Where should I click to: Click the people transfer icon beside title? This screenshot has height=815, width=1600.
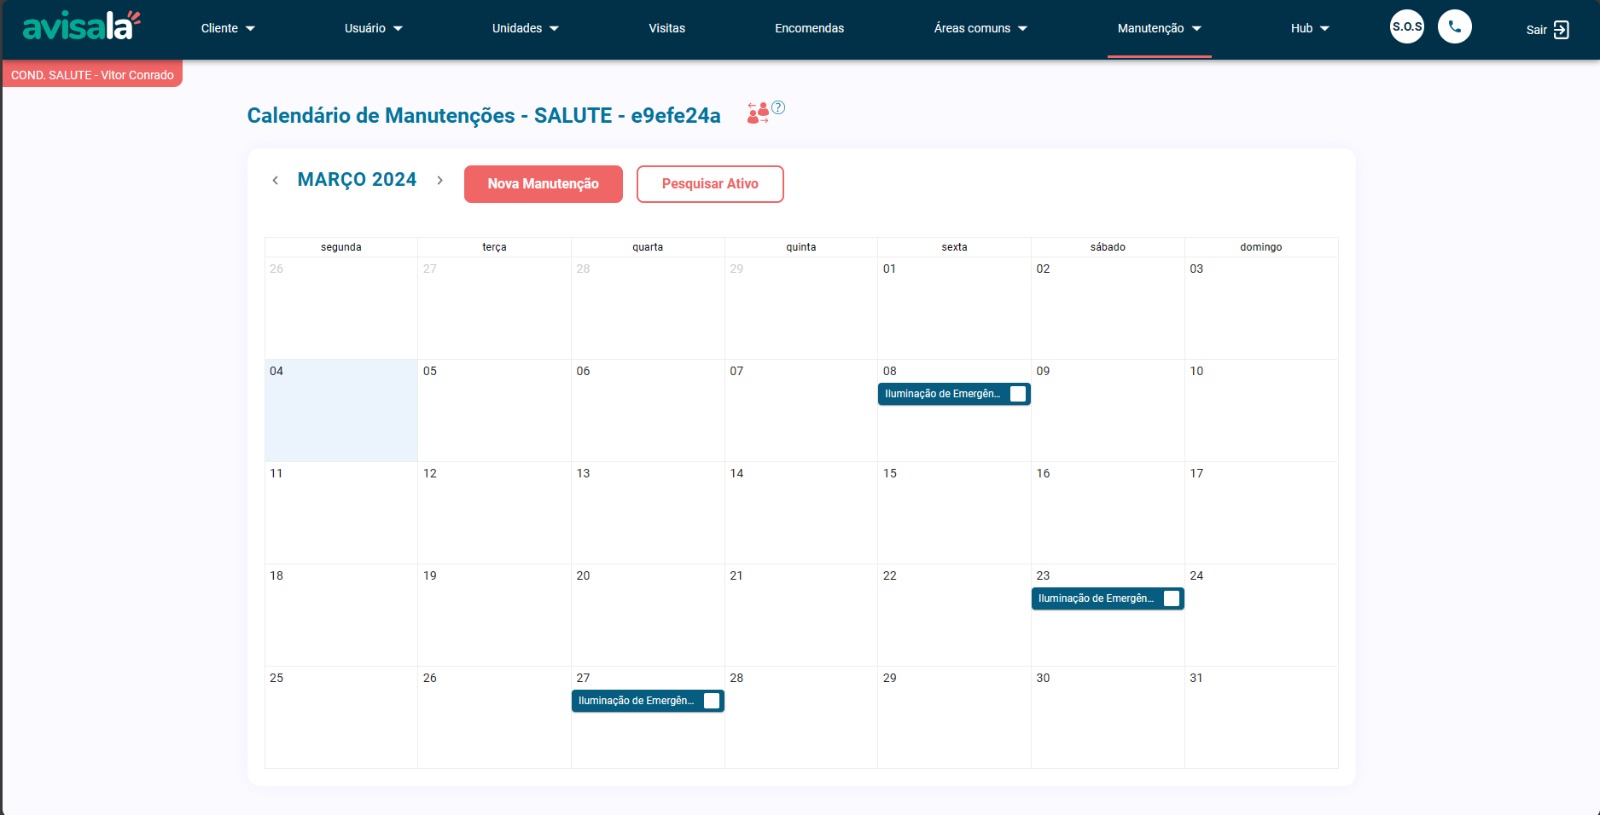coord(758,113)
